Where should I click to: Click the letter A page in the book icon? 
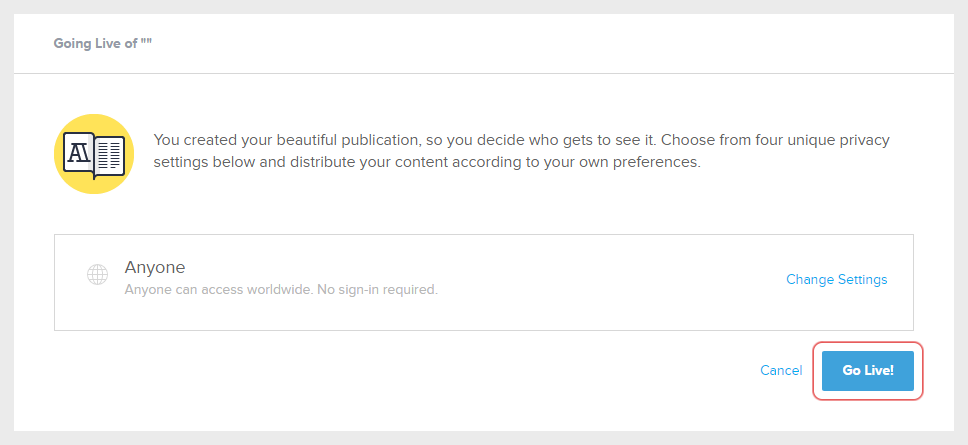[78, 154]
